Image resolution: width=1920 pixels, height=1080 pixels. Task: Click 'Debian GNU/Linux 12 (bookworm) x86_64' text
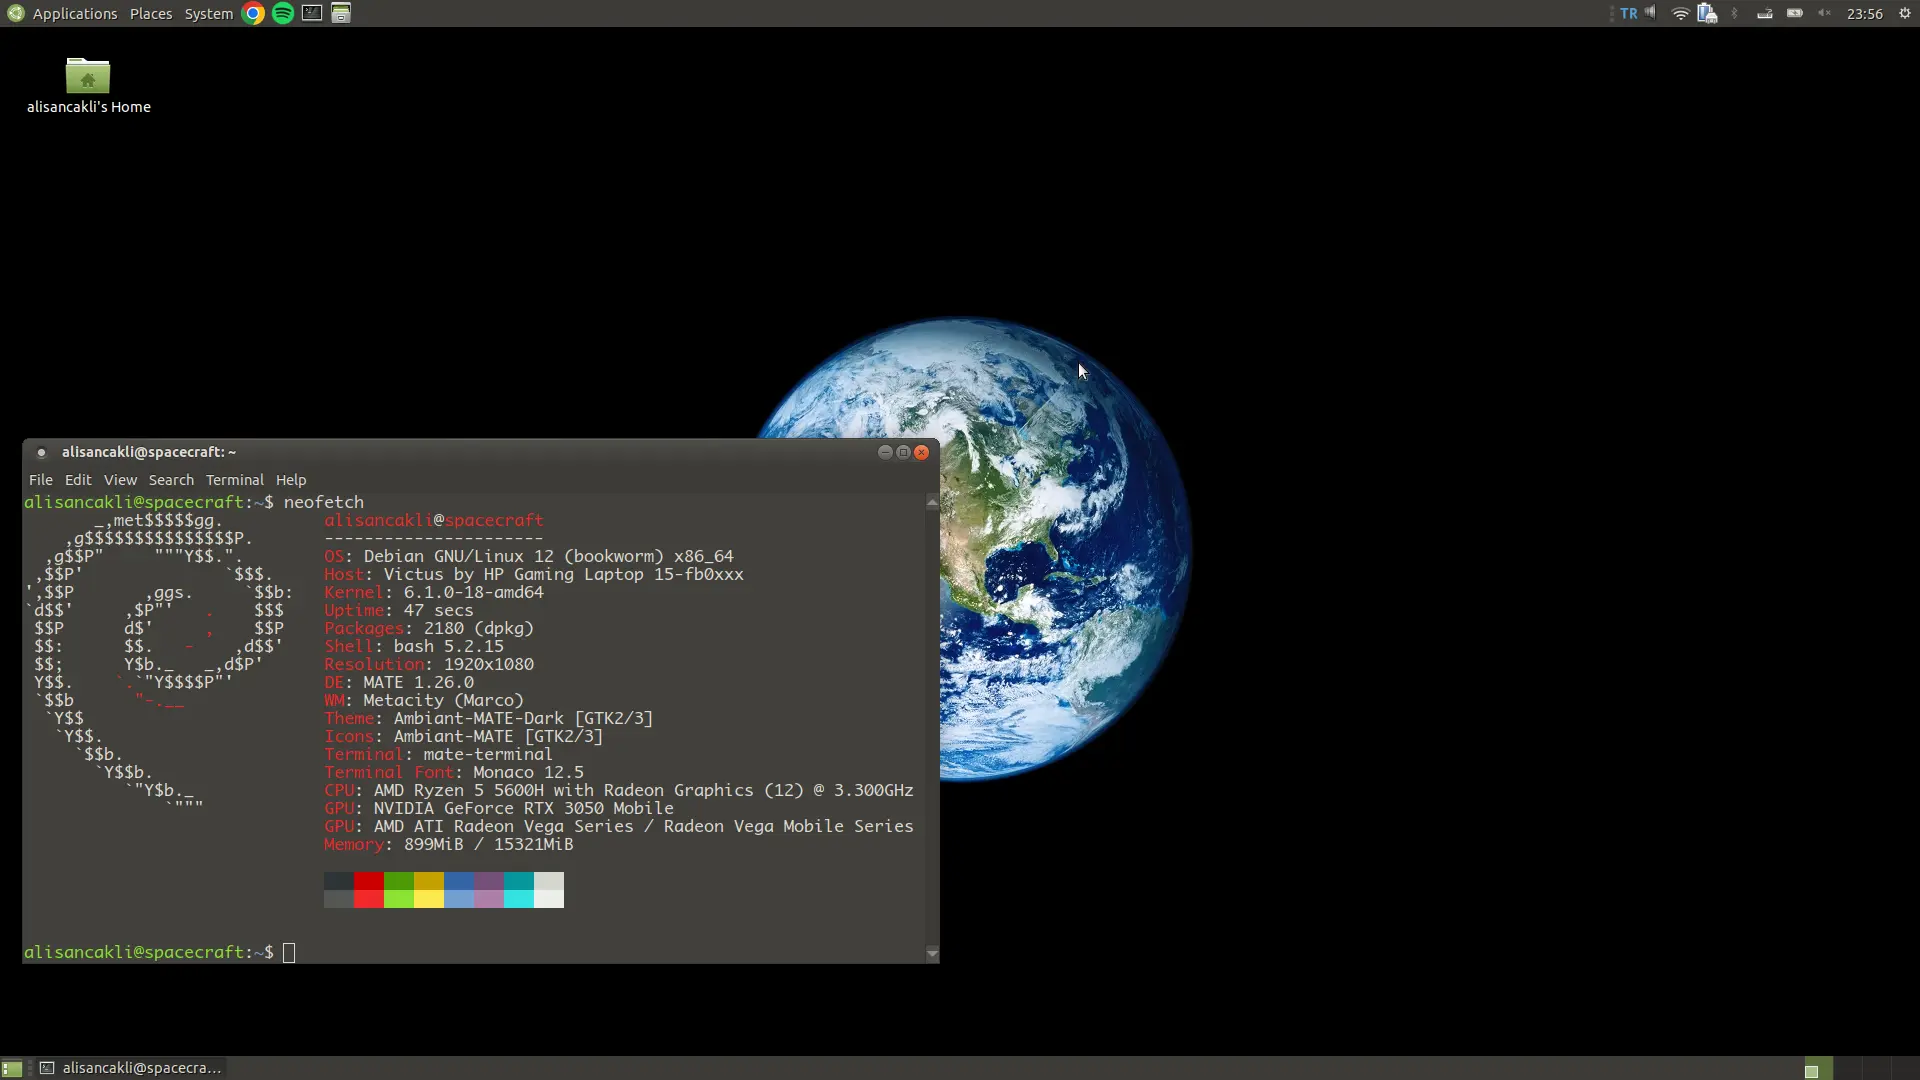click(548, 556)
